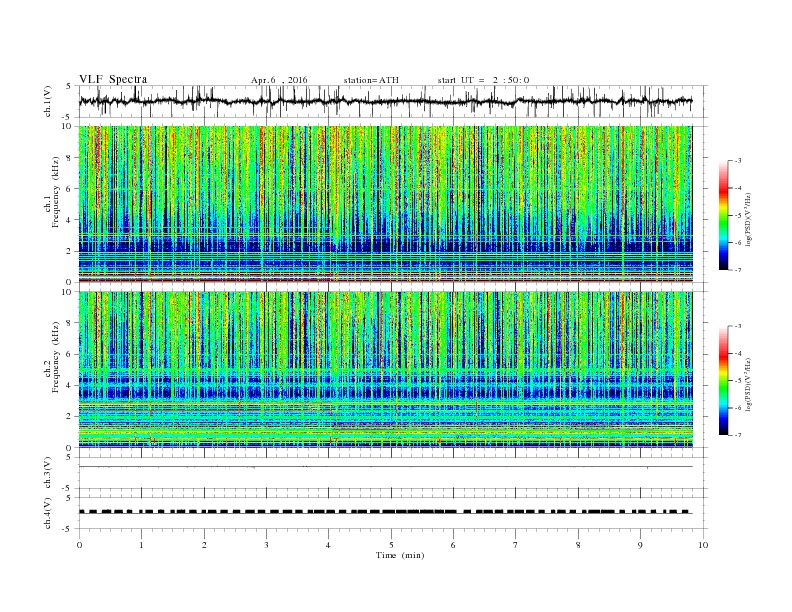Click the 'start UT = 2 :50: 0' label
The width and height of the screenshot is (792, 612).
point(483,80)
